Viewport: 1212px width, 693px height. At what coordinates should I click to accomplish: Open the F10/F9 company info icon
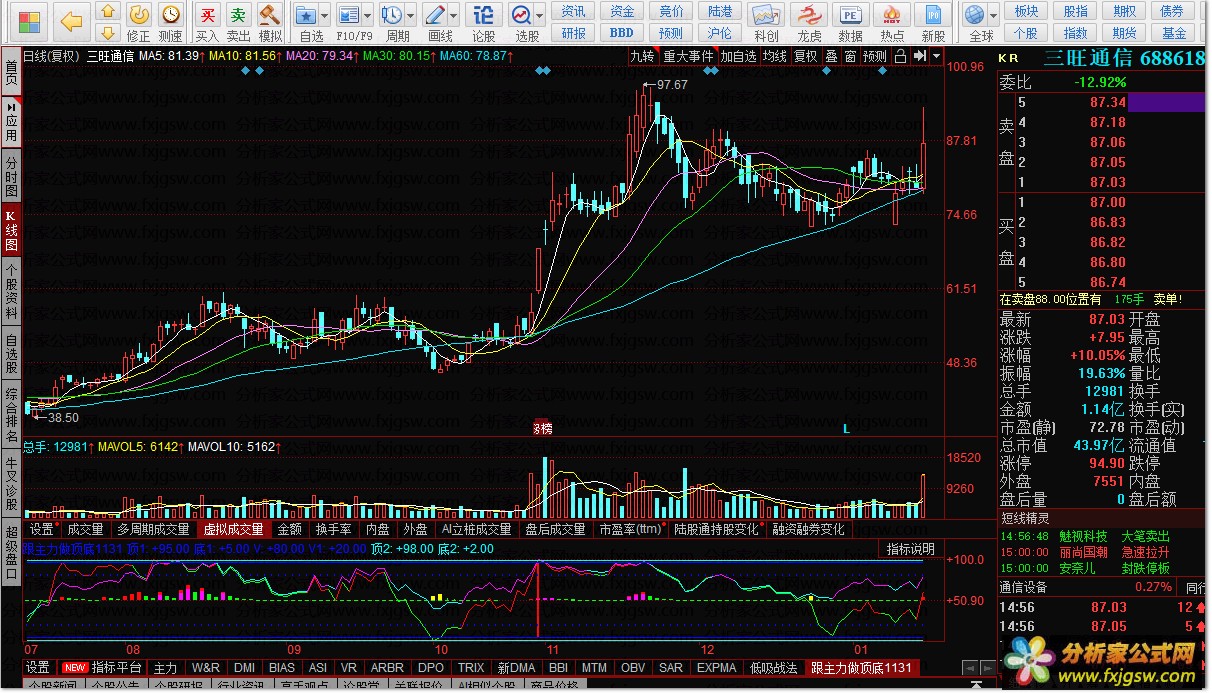click(348, 15)
